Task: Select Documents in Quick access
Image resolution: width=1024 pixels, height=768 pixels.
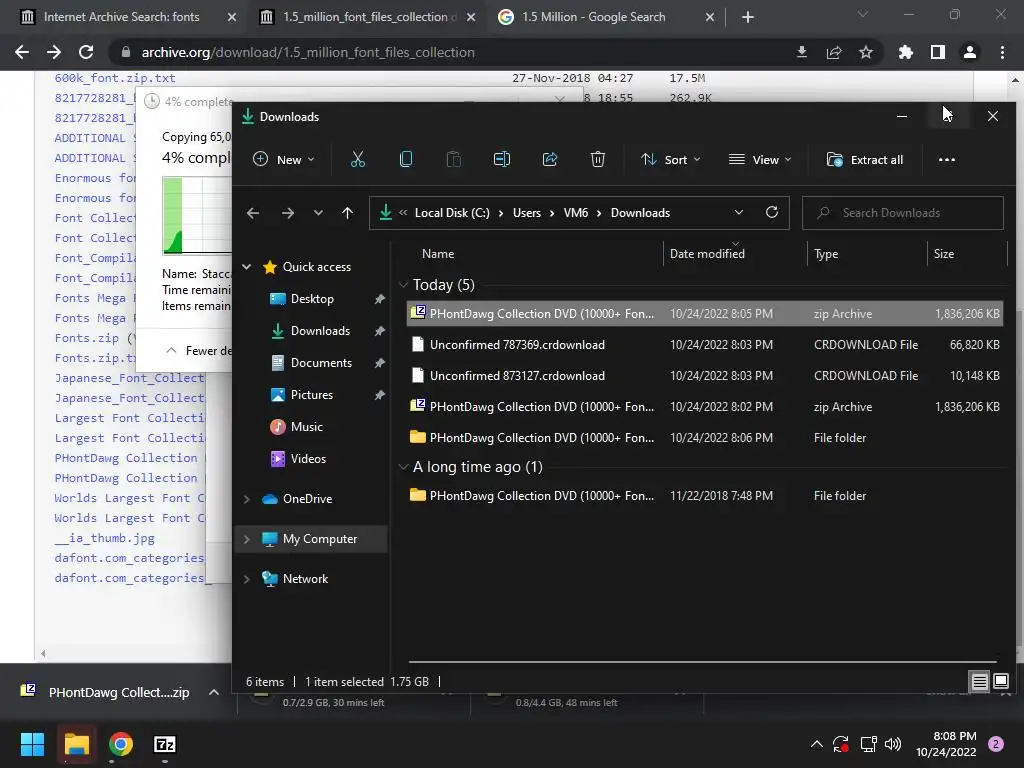Action: point(321,362)
